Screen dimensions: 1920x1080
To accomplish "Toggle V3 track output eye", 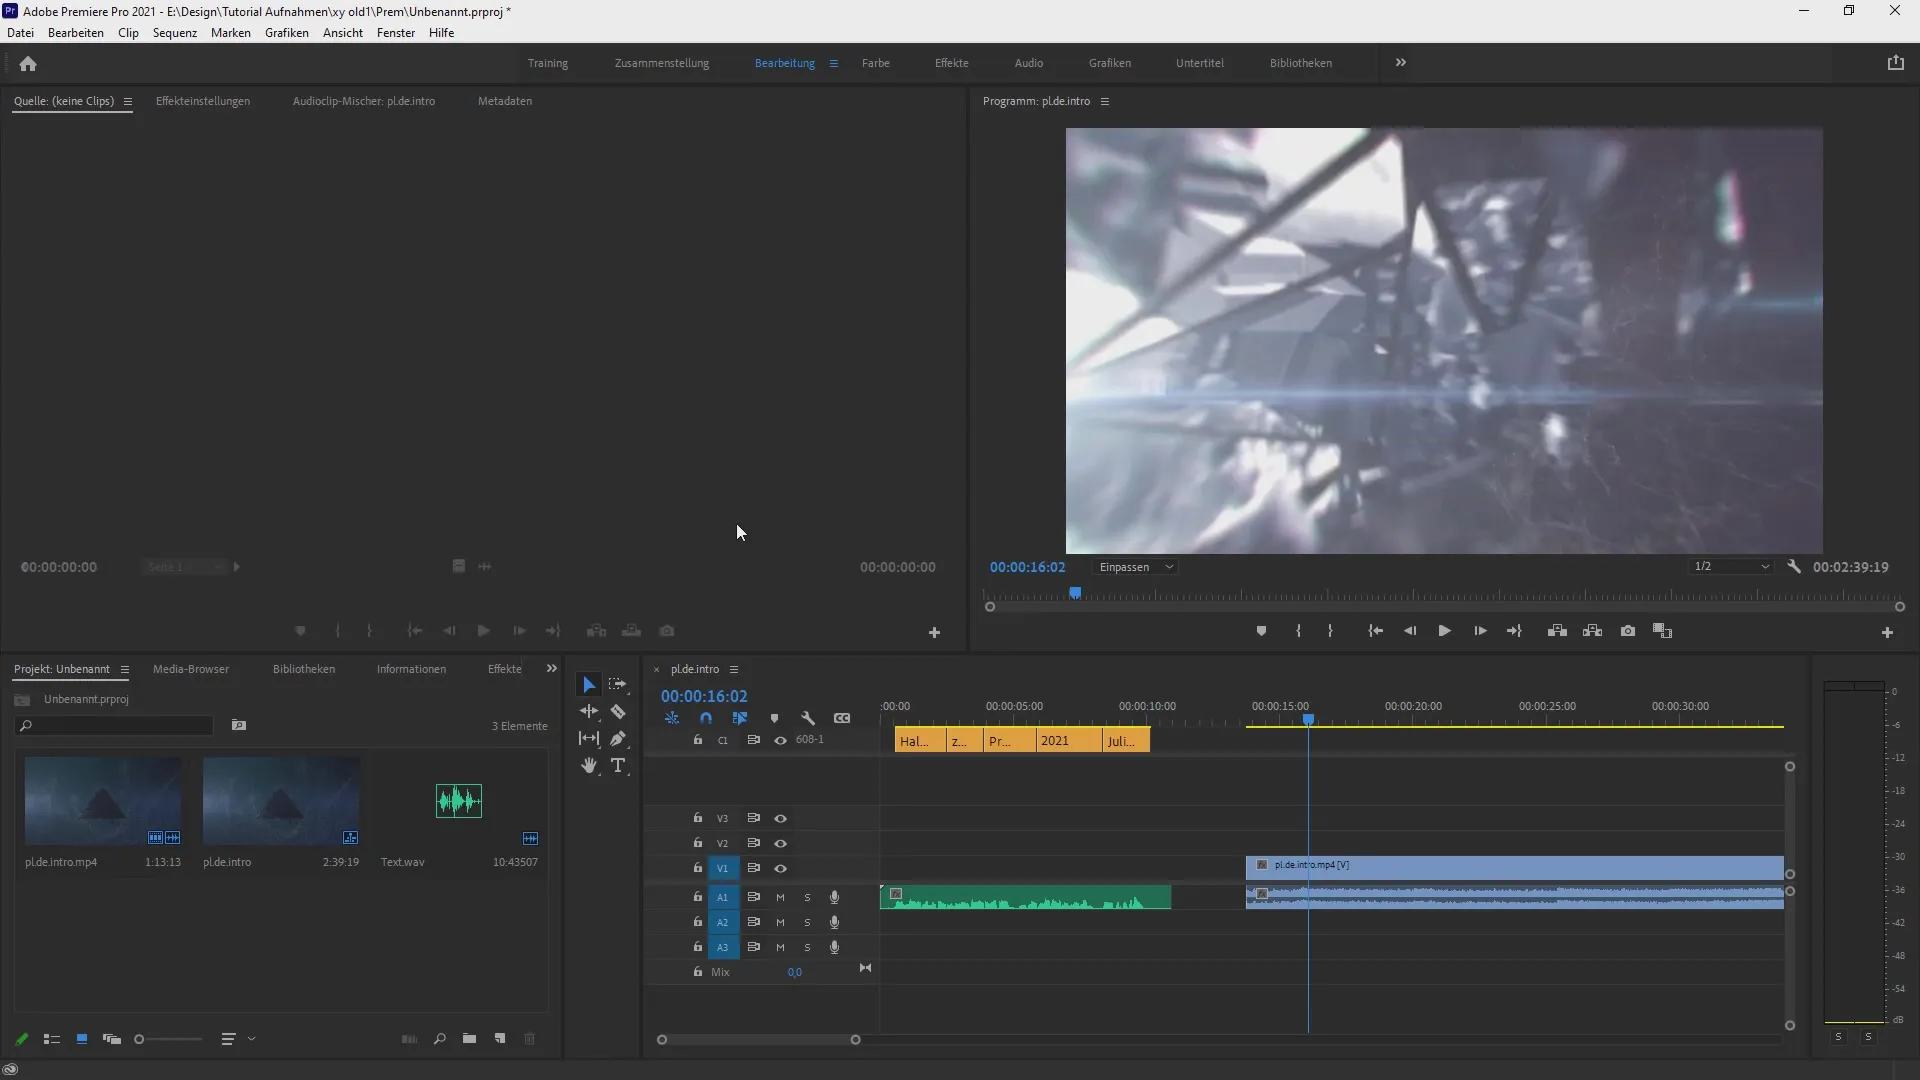I will click(780, 818).
